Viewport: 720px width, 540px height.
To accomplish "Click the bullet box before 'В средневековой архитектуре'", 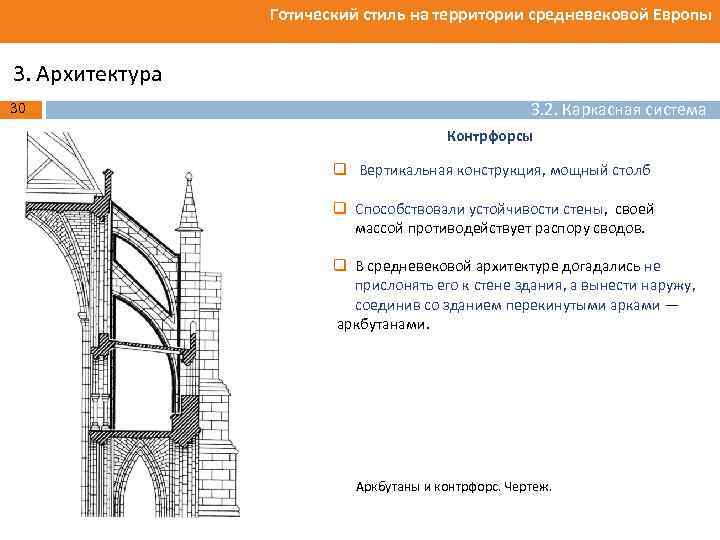I will click(339, 265).
